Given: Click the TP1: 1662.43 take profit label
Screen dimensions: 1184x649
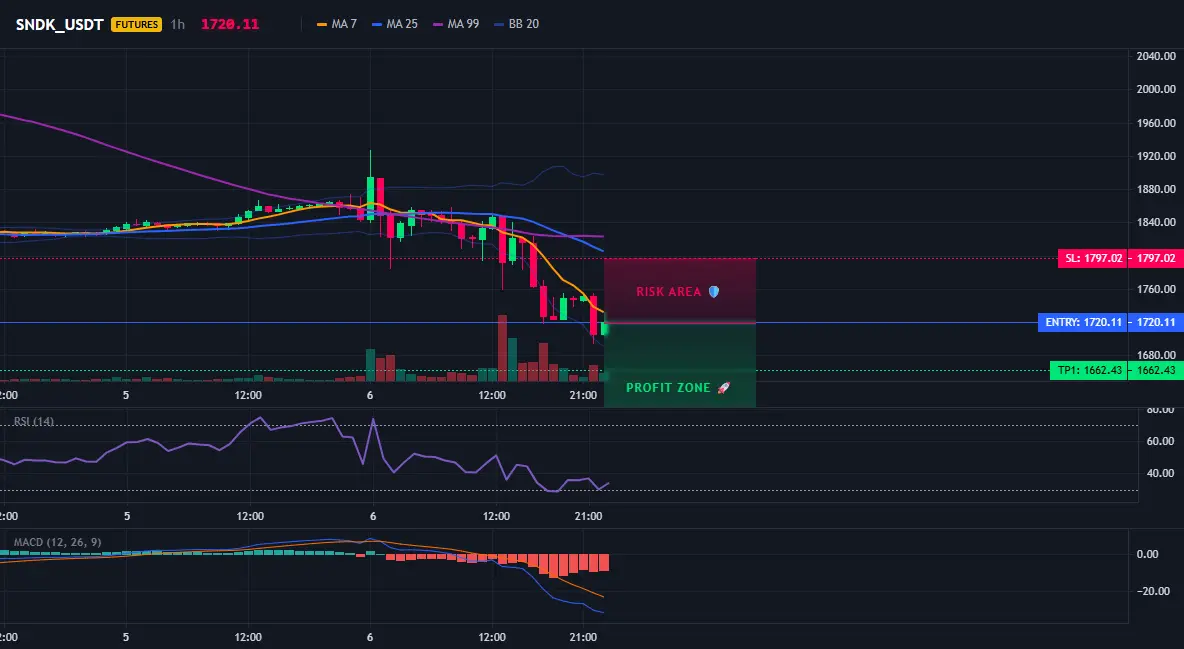Looking at the screenshot, I should click(x=1089, y=370).
